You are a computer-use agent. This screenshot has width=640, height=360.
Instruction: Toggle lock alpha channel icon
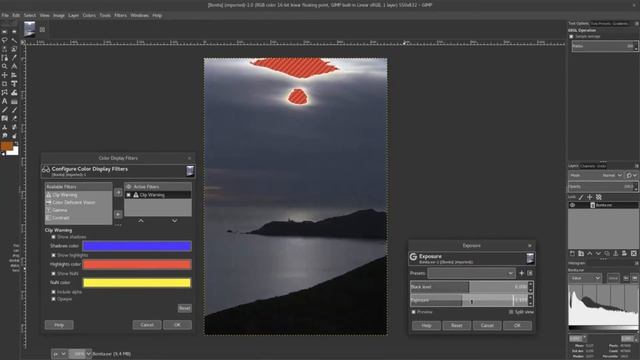point(599,197)
